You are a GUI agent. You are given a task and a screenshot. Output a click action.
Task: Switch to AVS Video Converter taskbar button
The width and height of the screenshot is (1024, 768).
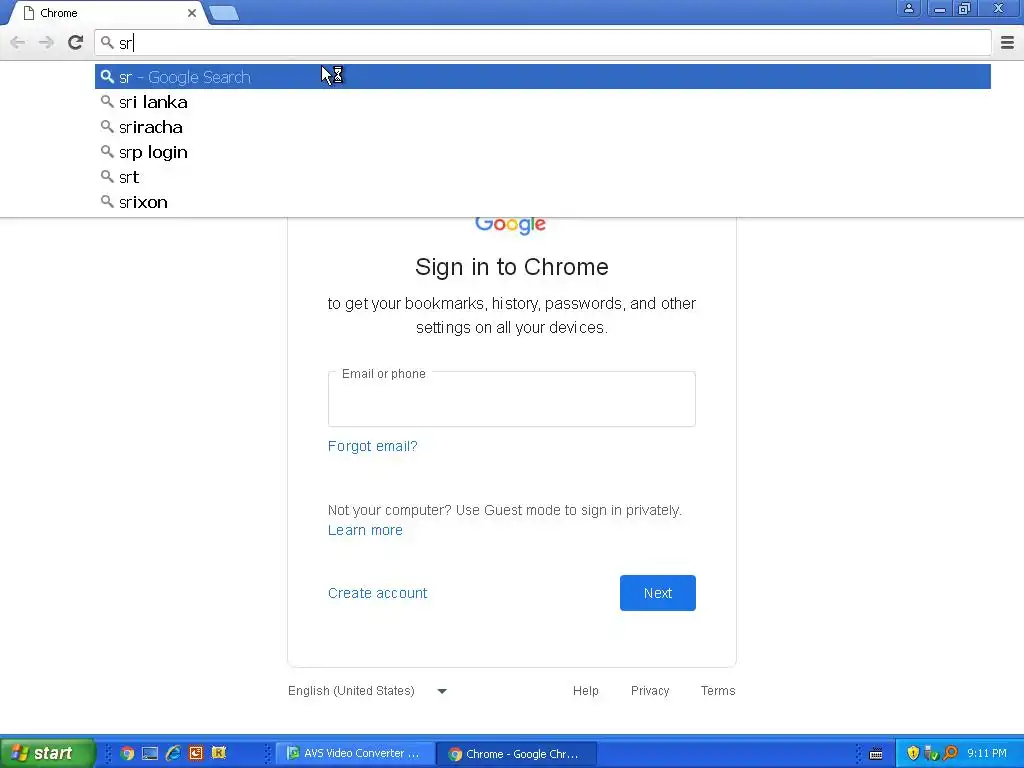point(355,754)
